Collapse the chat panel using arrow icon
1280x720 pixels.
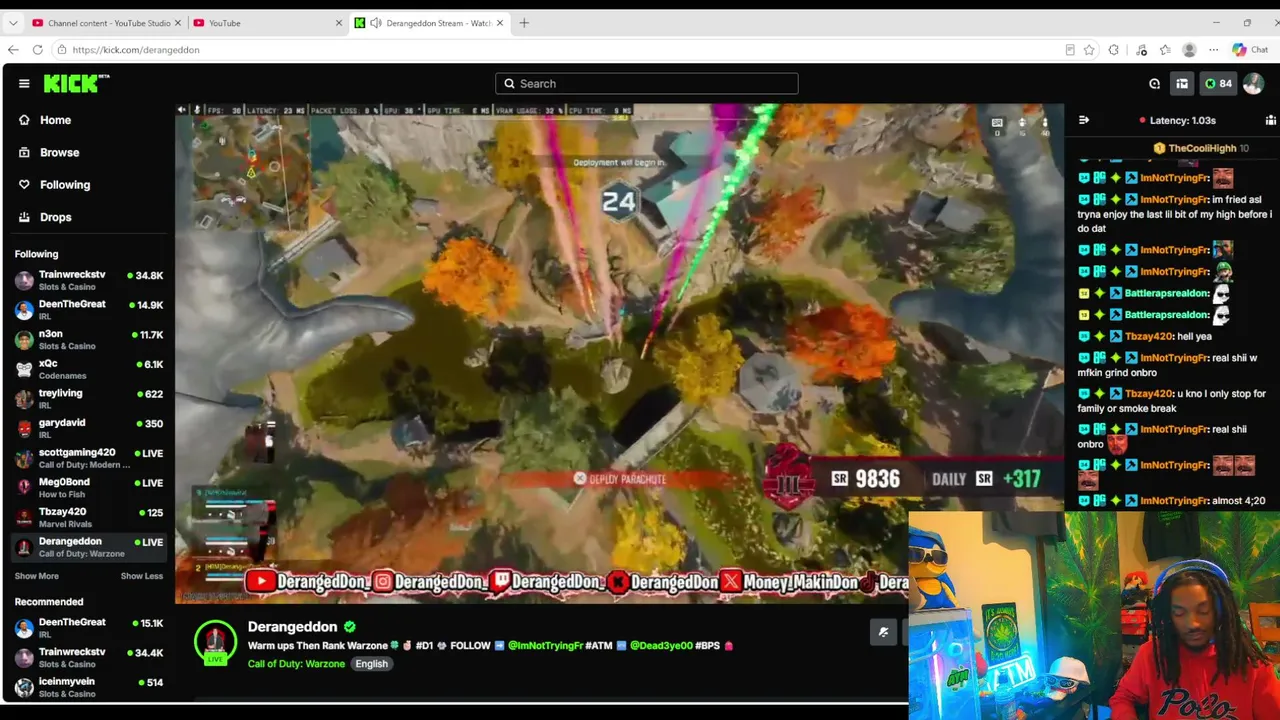click(1084, 120)
